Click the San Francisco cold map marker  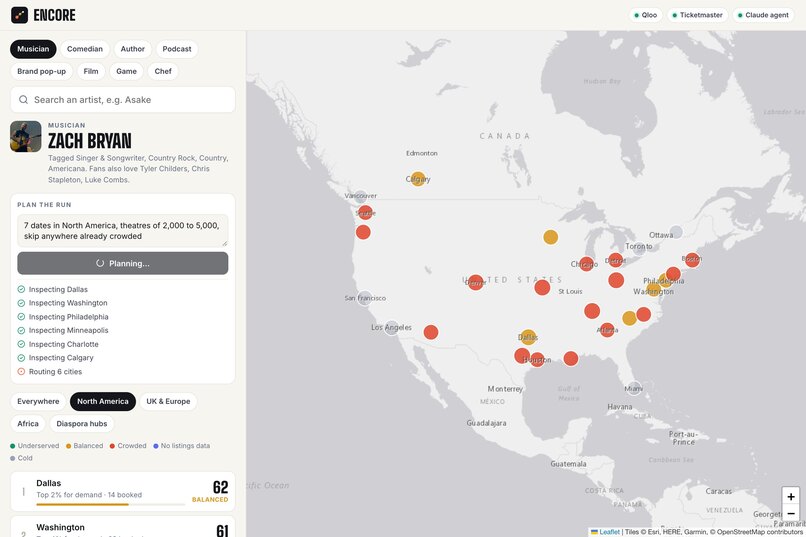364,298
